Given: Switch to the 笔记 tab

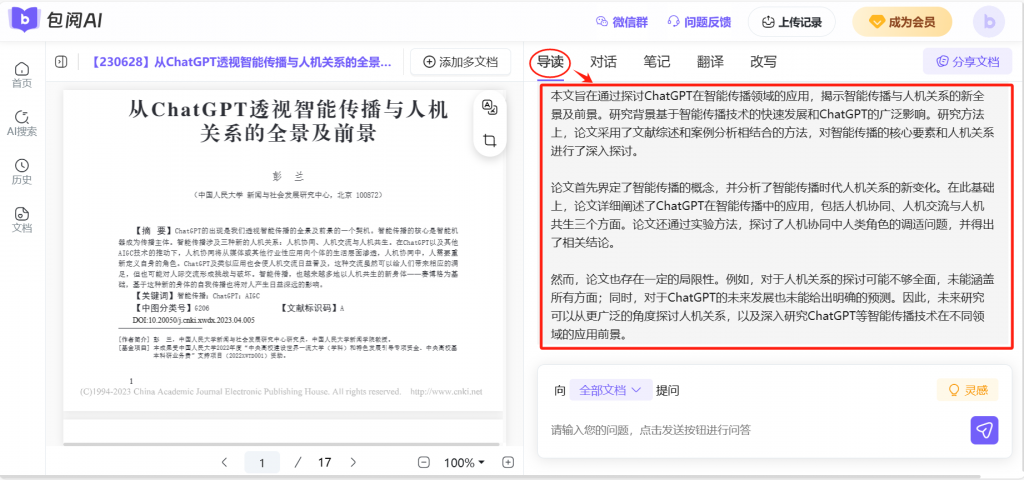Looking at the screenshot, I should [656, 62].
